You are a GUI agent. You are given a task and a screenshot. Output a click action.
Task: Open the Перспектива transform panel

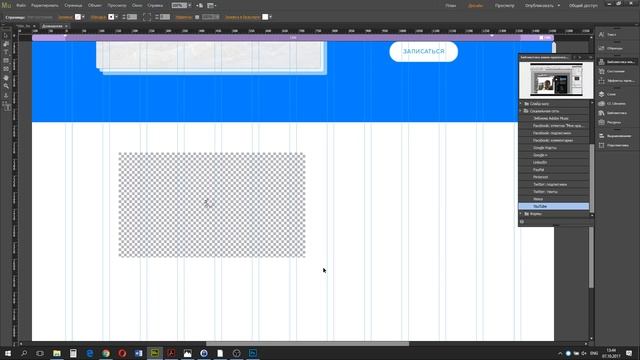tap(602, 145)
